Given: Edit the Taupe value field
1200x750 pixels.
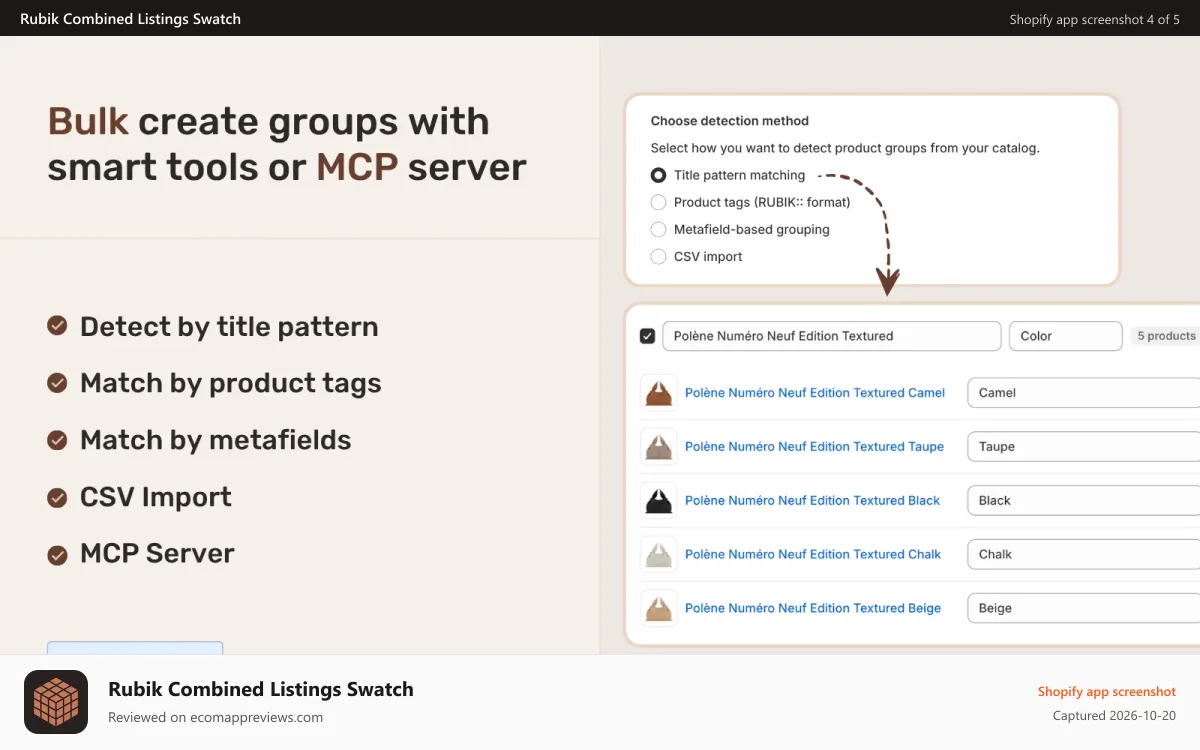Looking at the screenshot, I should pos(1083,447).
